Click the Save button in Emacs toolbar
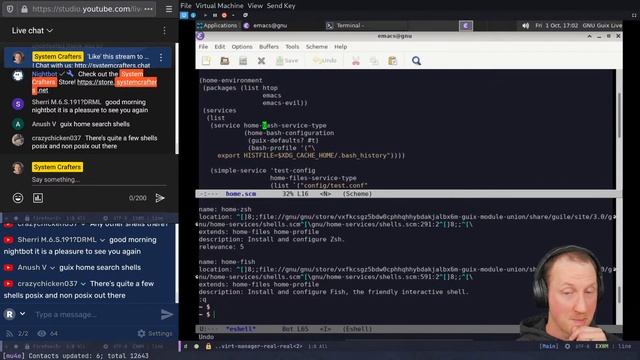The image size is (640, 360). click(x=287, y=61)
